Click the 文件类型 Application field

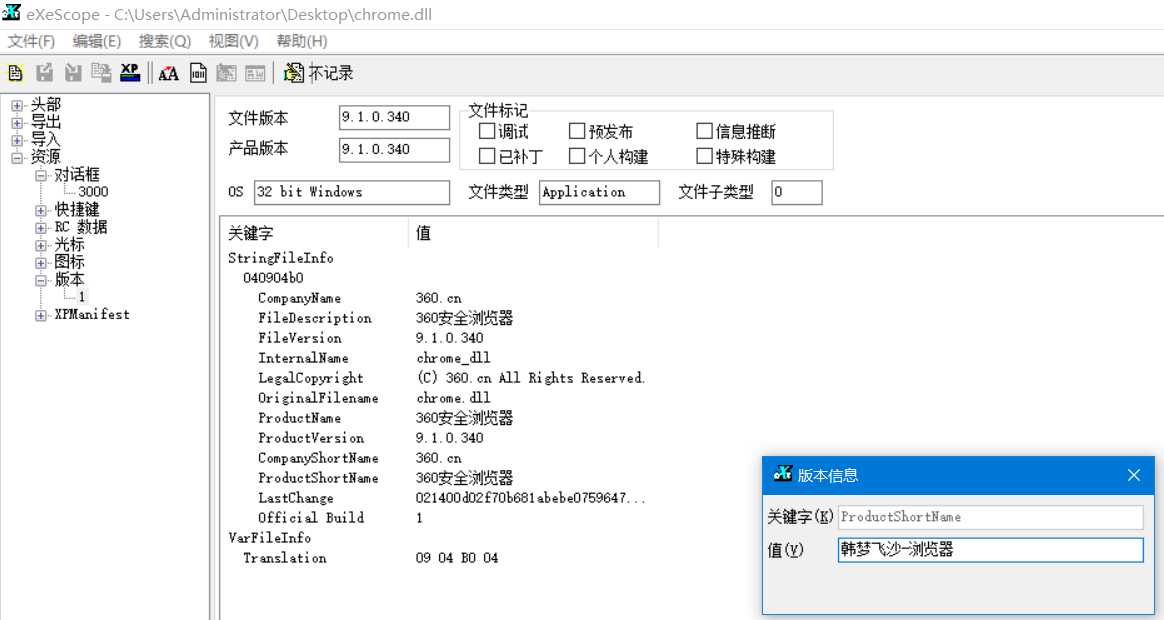[599, 192]
